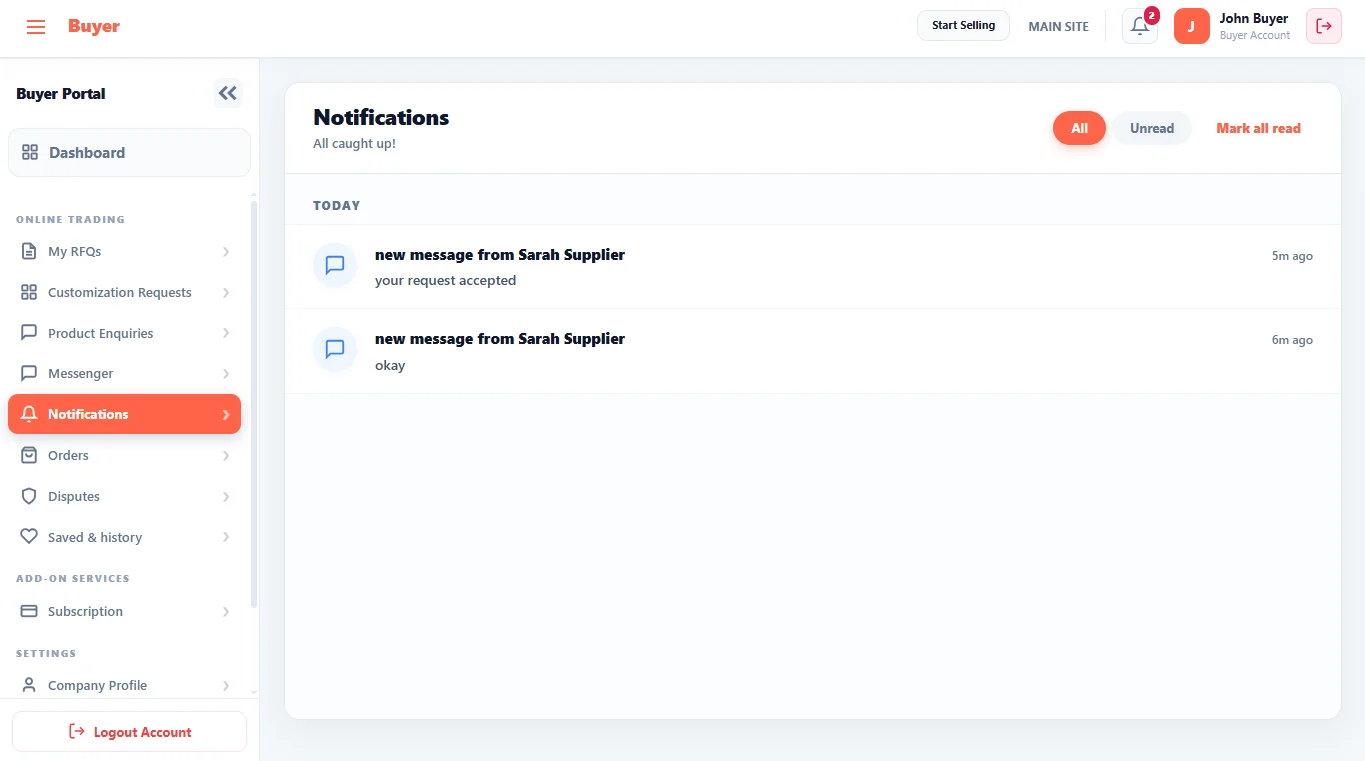Expand Customization Requests chevron
The height and width of the screenshot is (761, 1365).
(x=226, y=293)
